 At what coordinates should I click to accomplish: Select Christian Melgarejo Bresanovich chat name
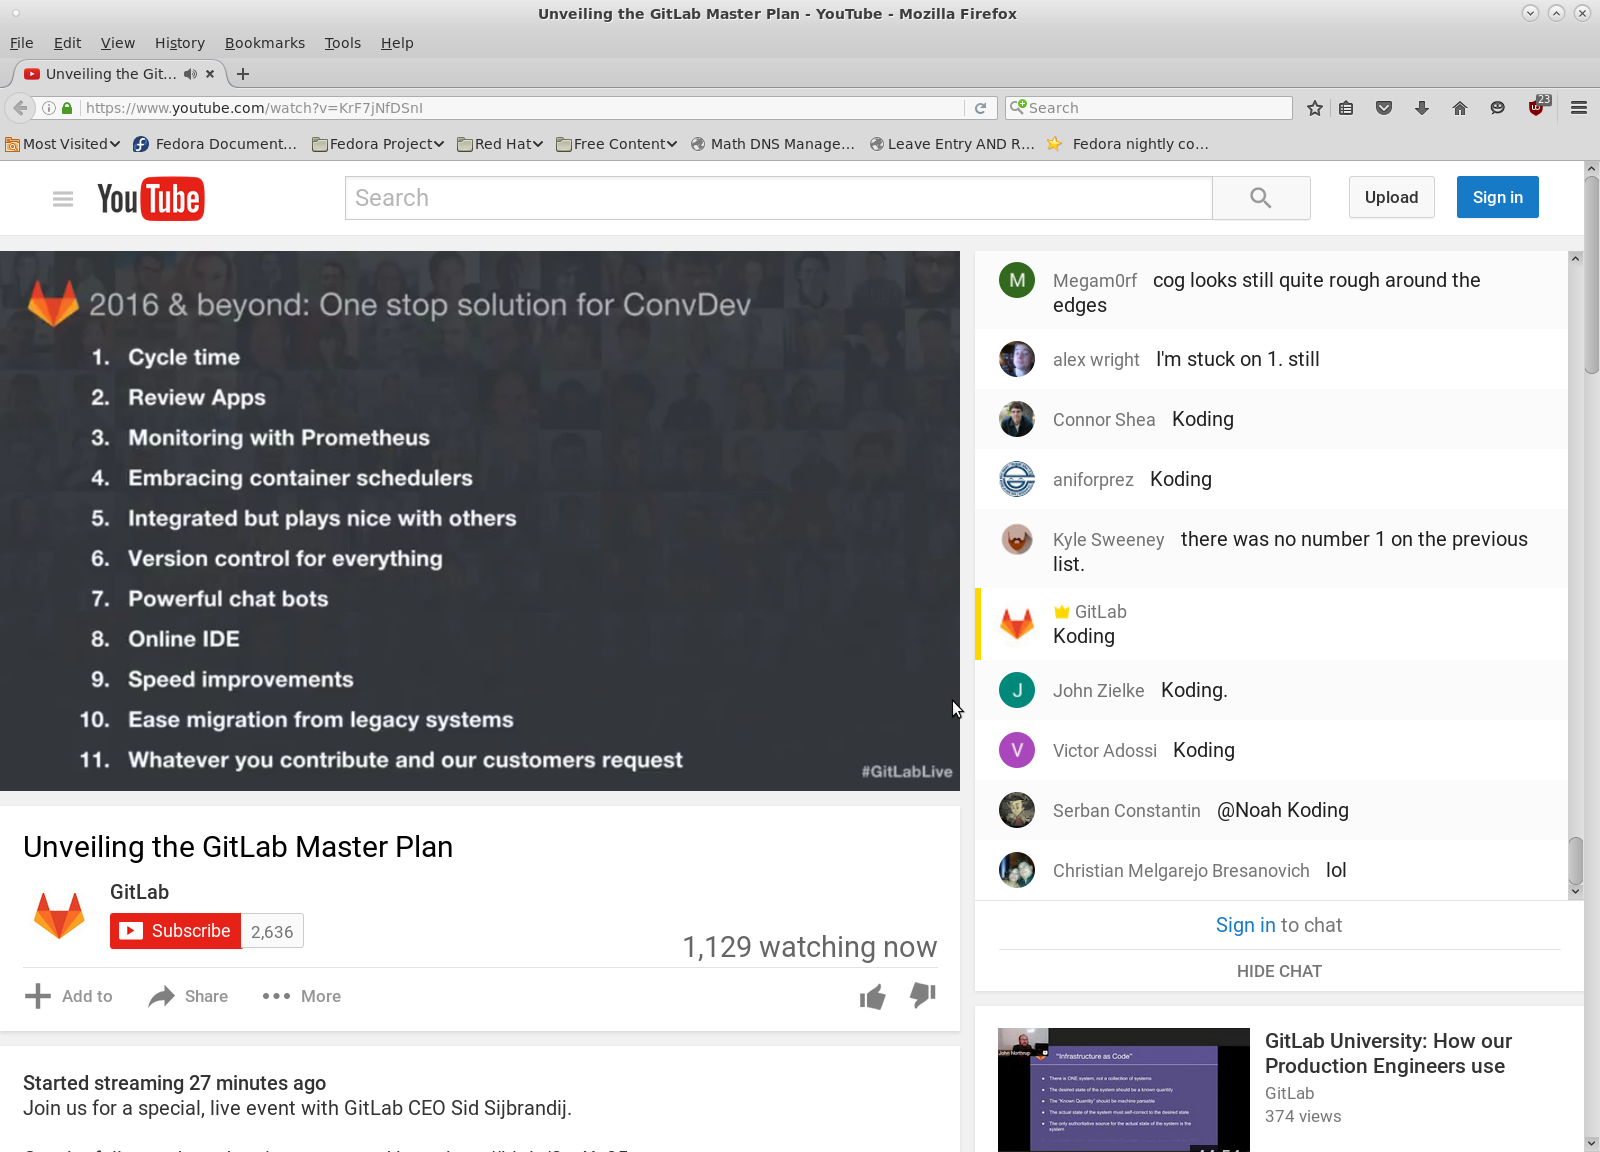click(x=1181, y=871)
